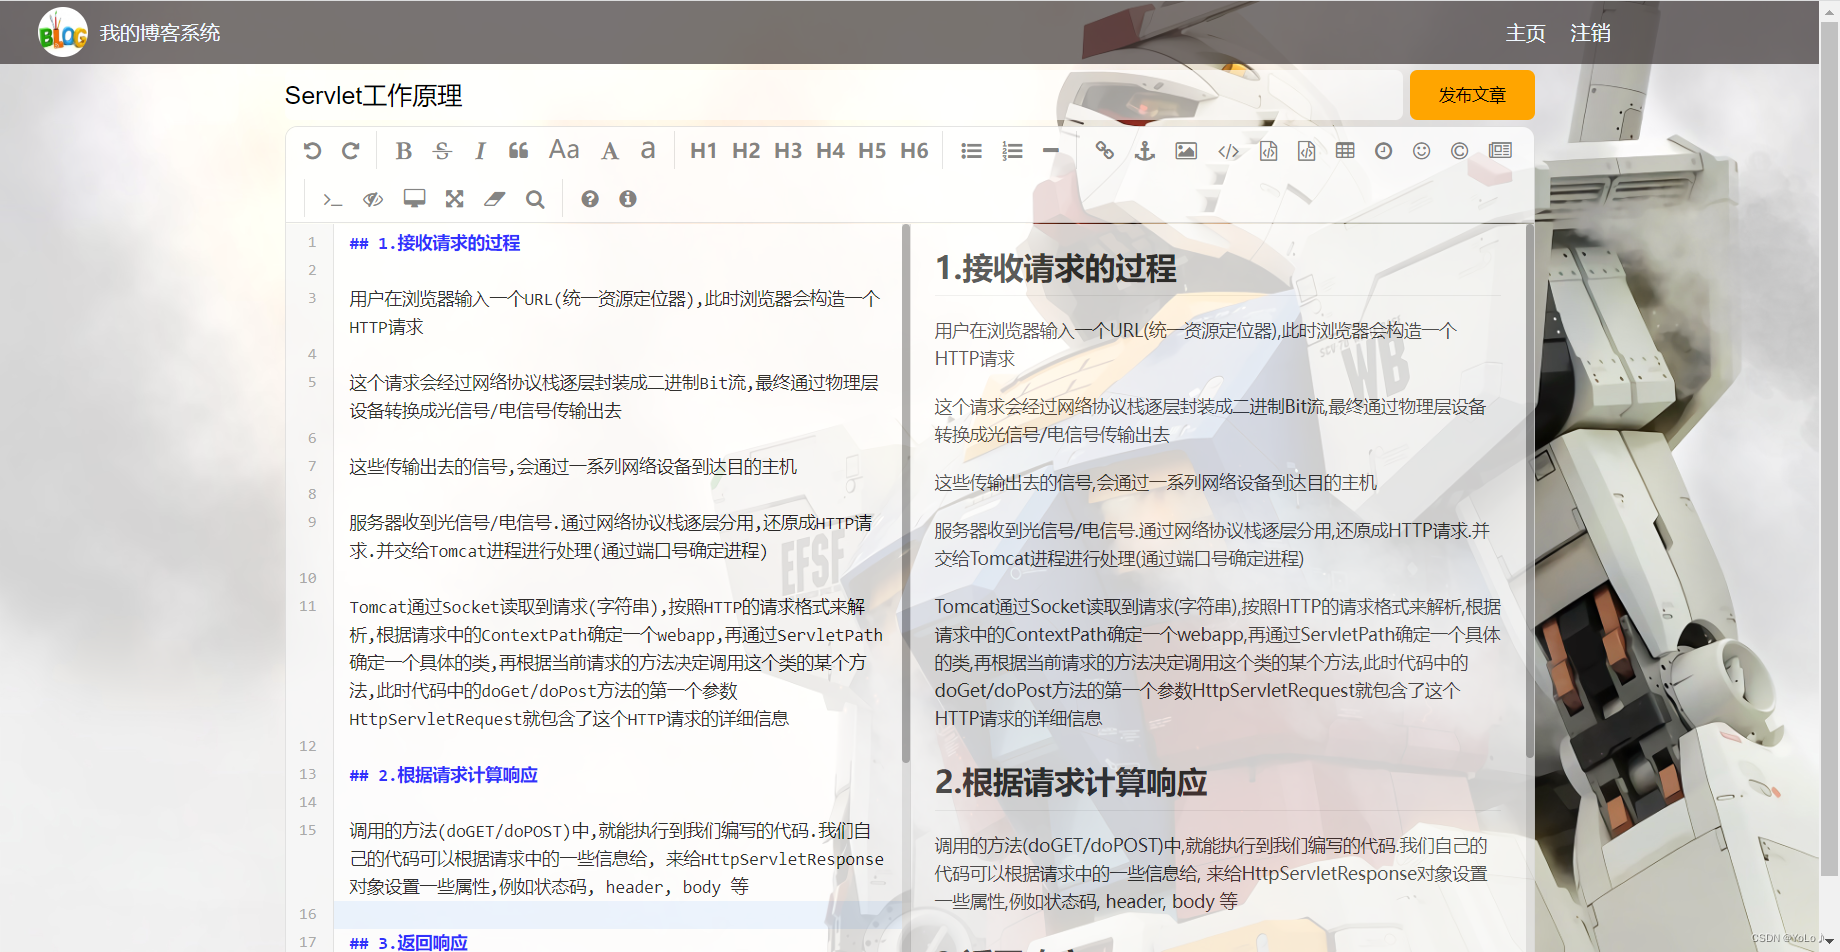This screenshot has height=952, width=1840.
Task: Place cursor on '## 1.接收请求的过程' line
Action: point(434,243)
